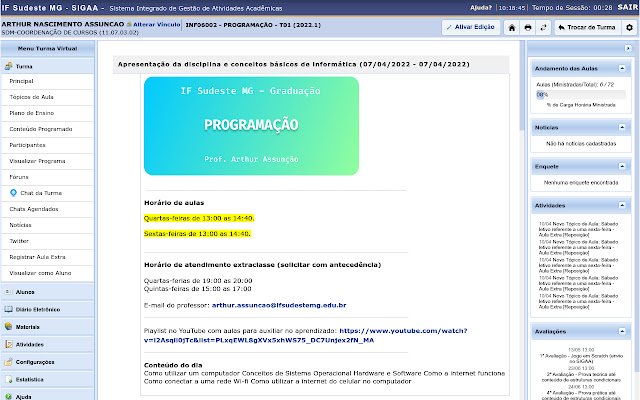Collapse the Notícias panel
The image size is (640, 400).
pos(622,127)
